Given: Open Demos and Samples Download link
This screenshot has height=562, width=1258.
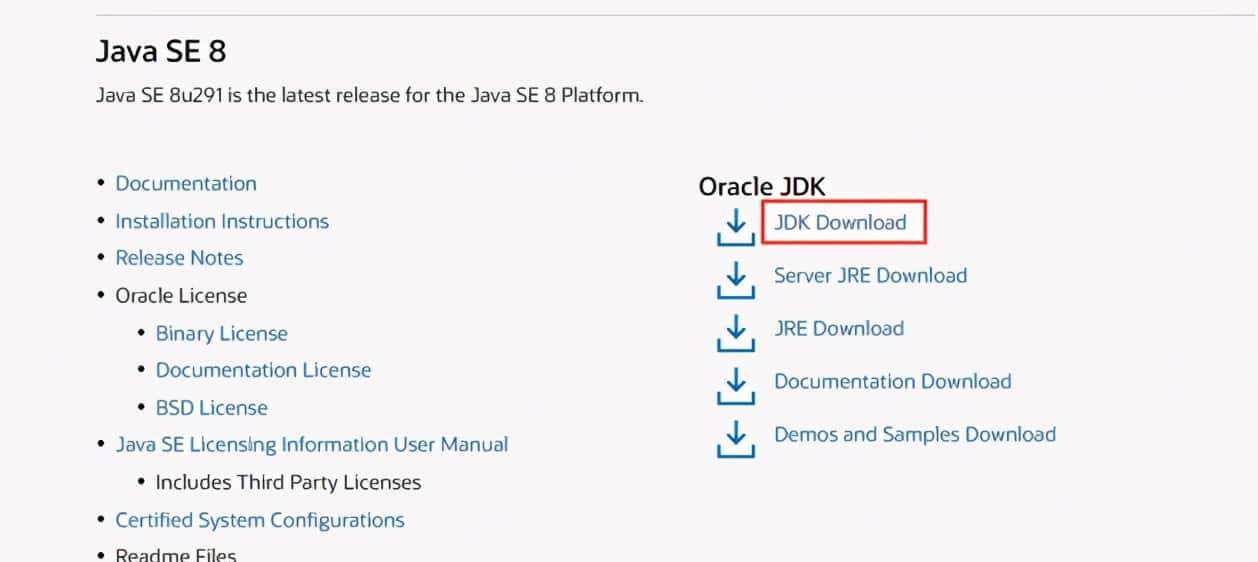Looking at the screenshot, I should (x=915, y=434).
